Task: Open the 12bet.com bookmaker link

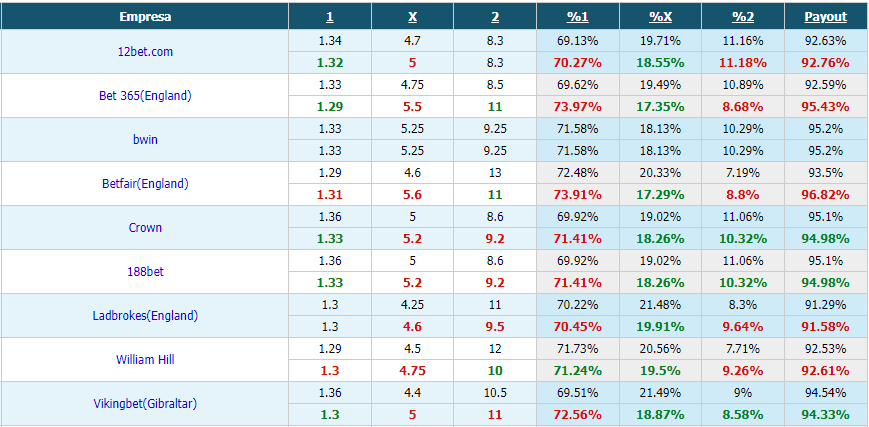Action: click(x=145, y=52)
